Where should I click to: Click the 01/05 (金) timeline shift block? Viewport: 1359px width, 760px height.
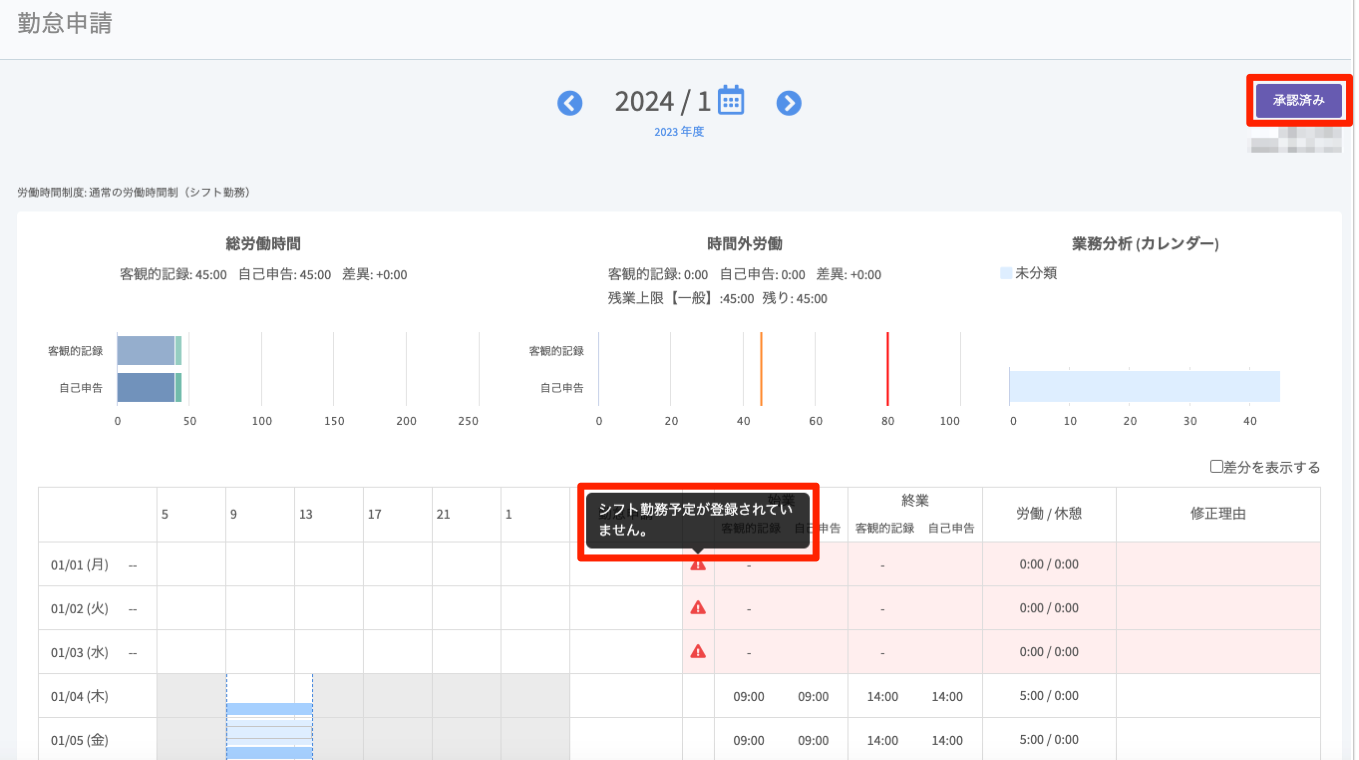pyautogui.click(x=269, y=740)
